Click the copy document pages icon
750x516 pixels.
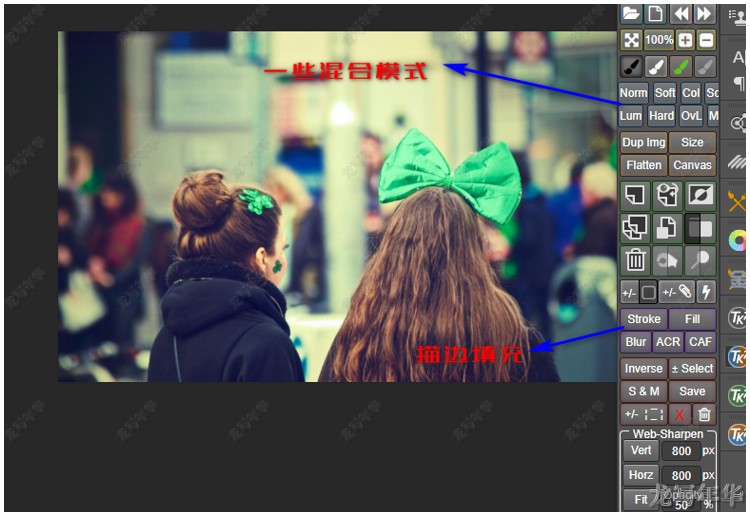pos(668,228)
